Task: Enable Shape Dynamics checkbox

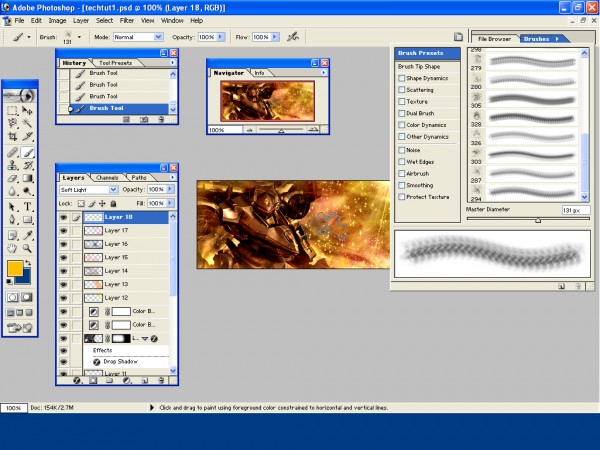Action: (401, 78)
